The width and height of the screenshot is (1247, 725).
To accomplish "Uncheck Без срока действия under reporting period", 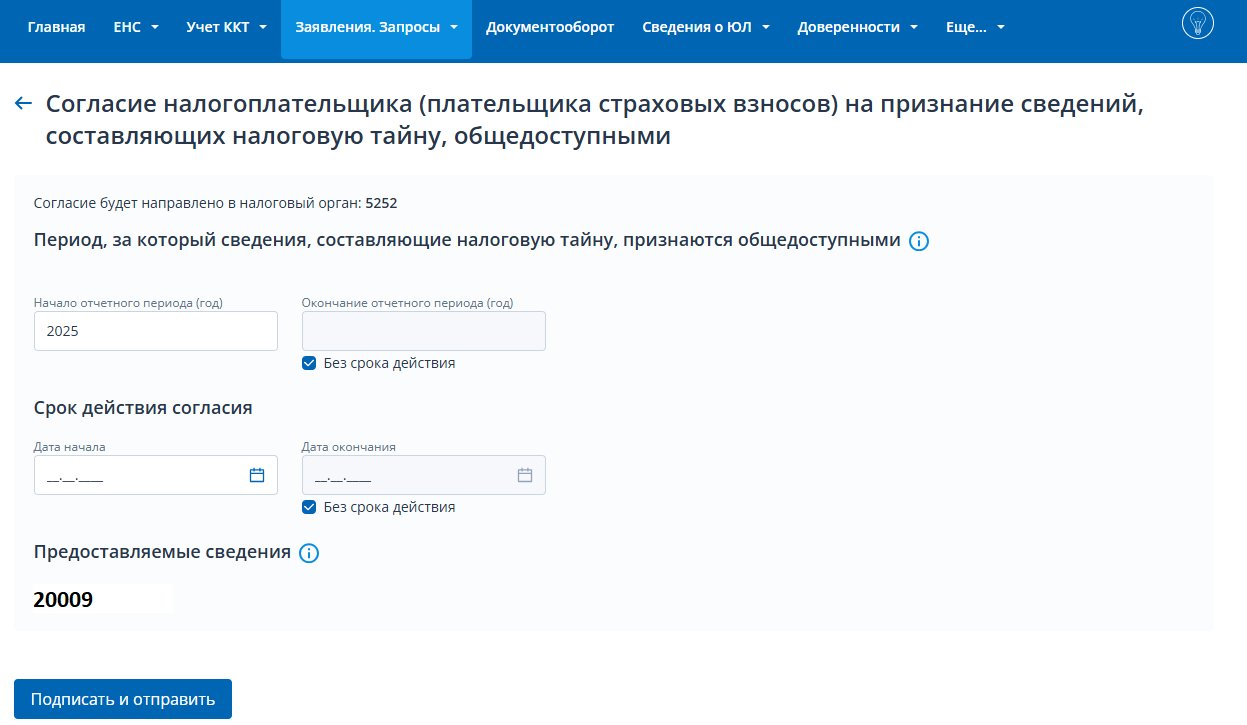I will [x=309, y=363].
